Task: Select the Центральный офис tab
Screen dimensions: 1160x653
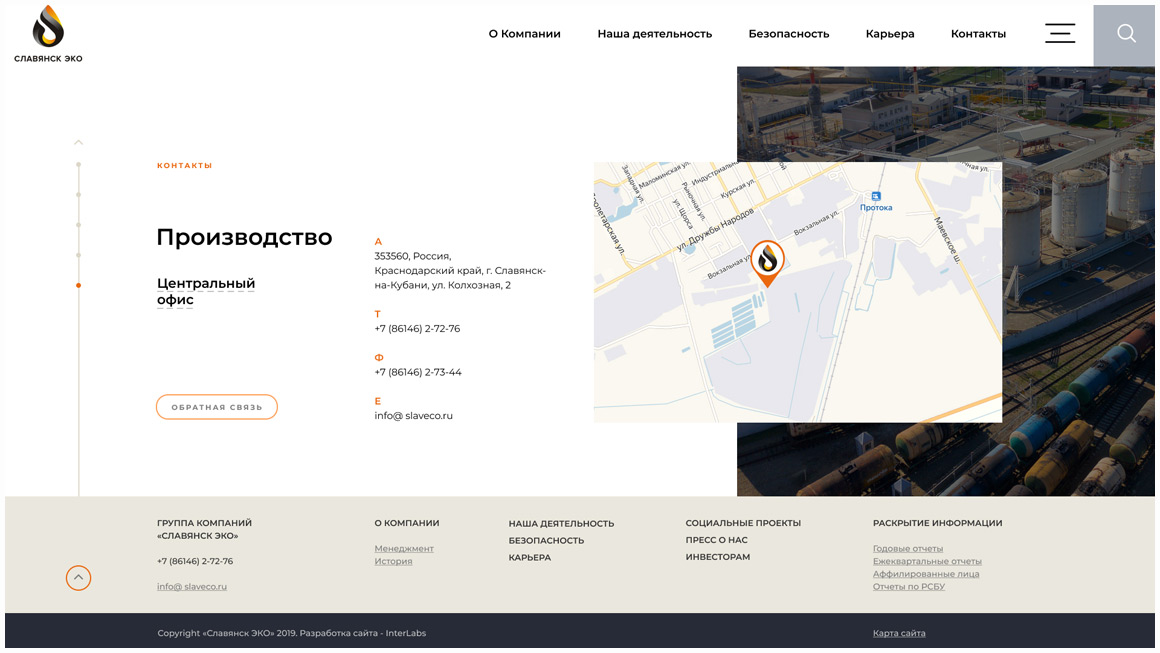Action: pyautogui.click(x=206, y=291)
